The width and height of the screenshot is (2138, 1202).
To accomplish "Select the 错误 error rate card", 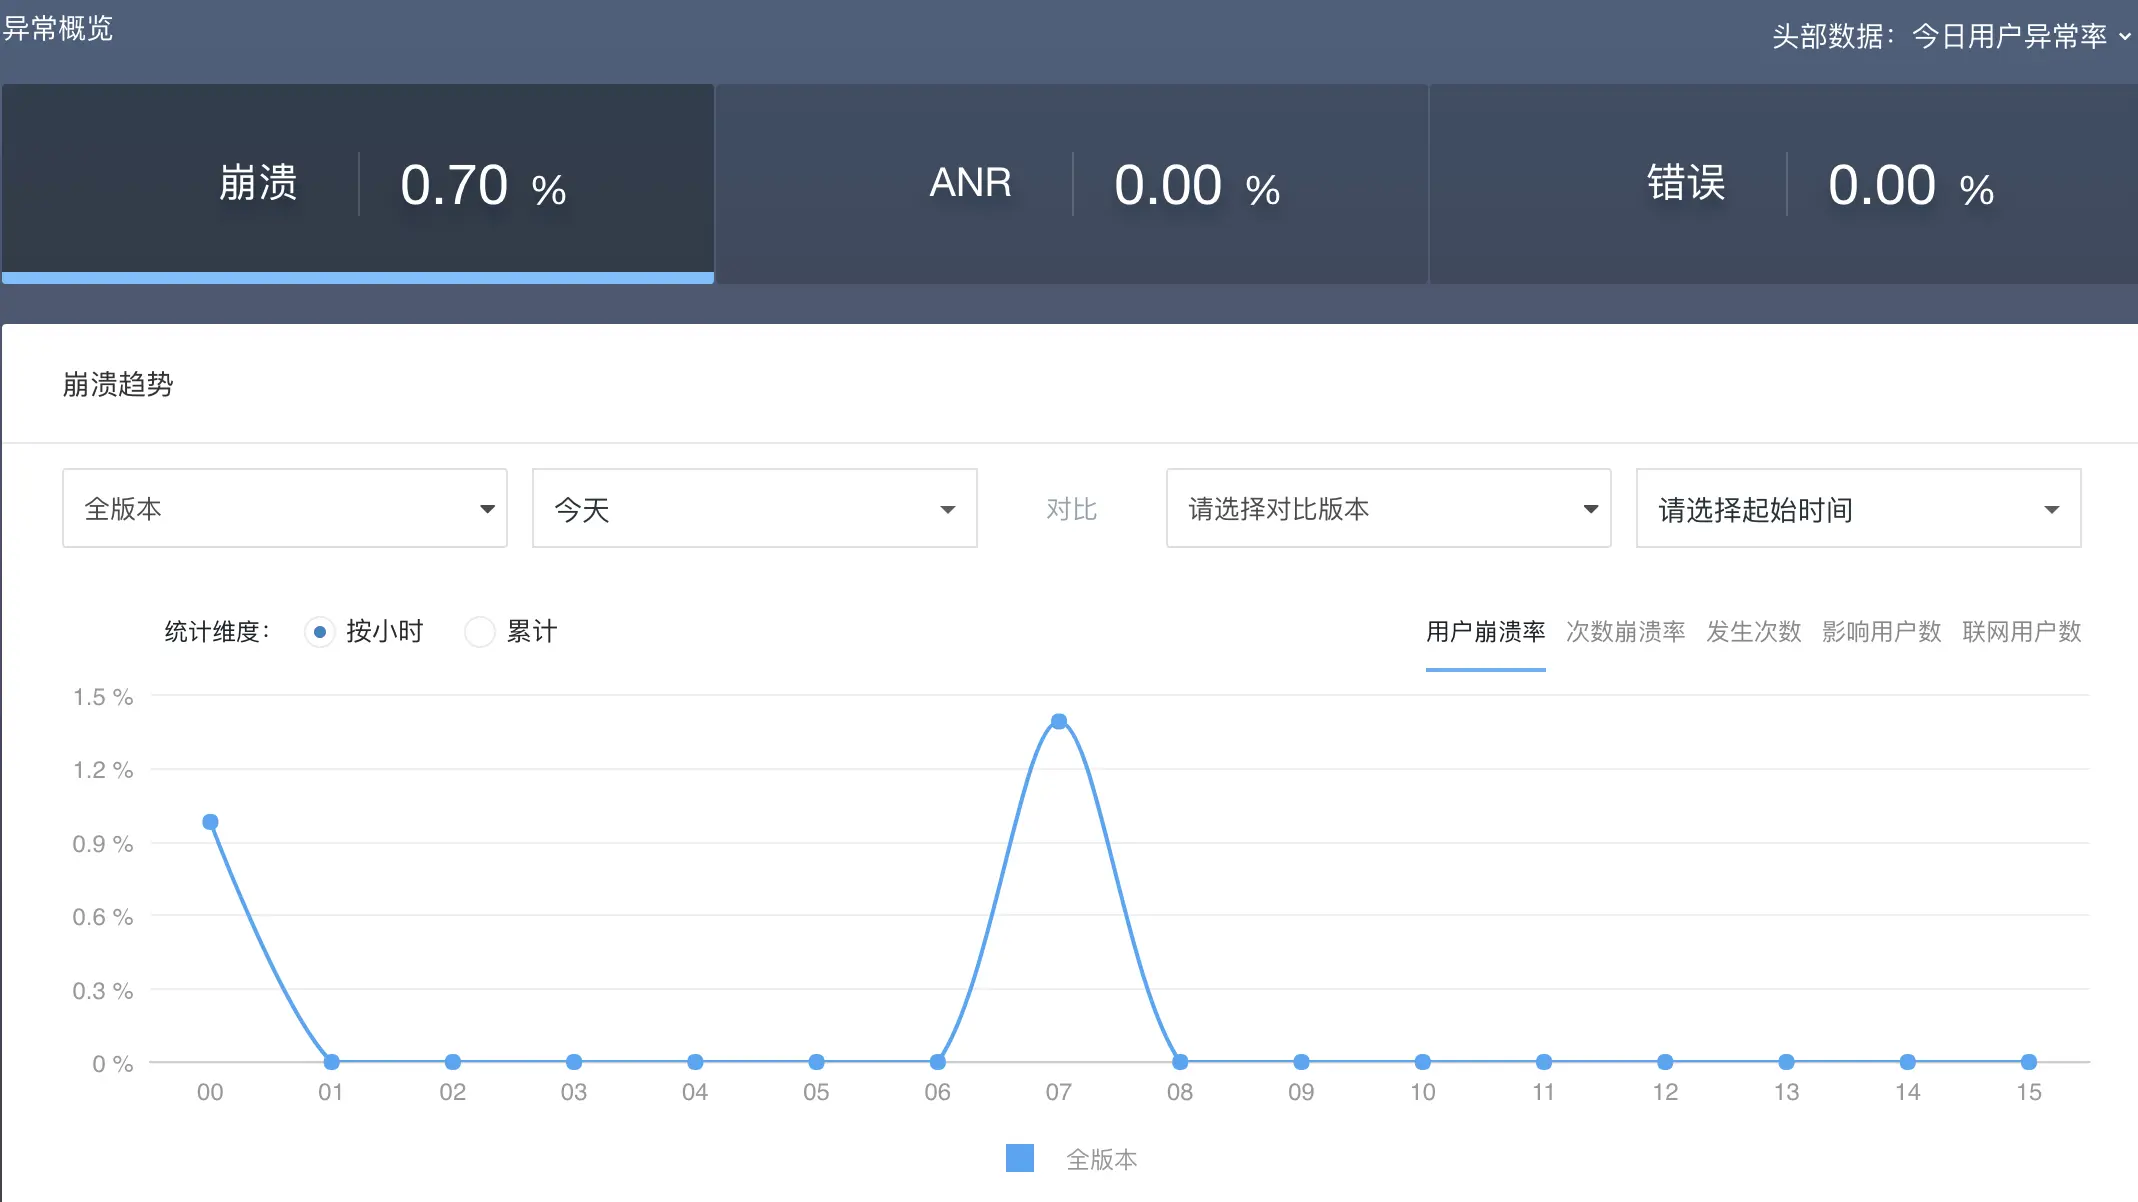I will [x=1784, y=184].
